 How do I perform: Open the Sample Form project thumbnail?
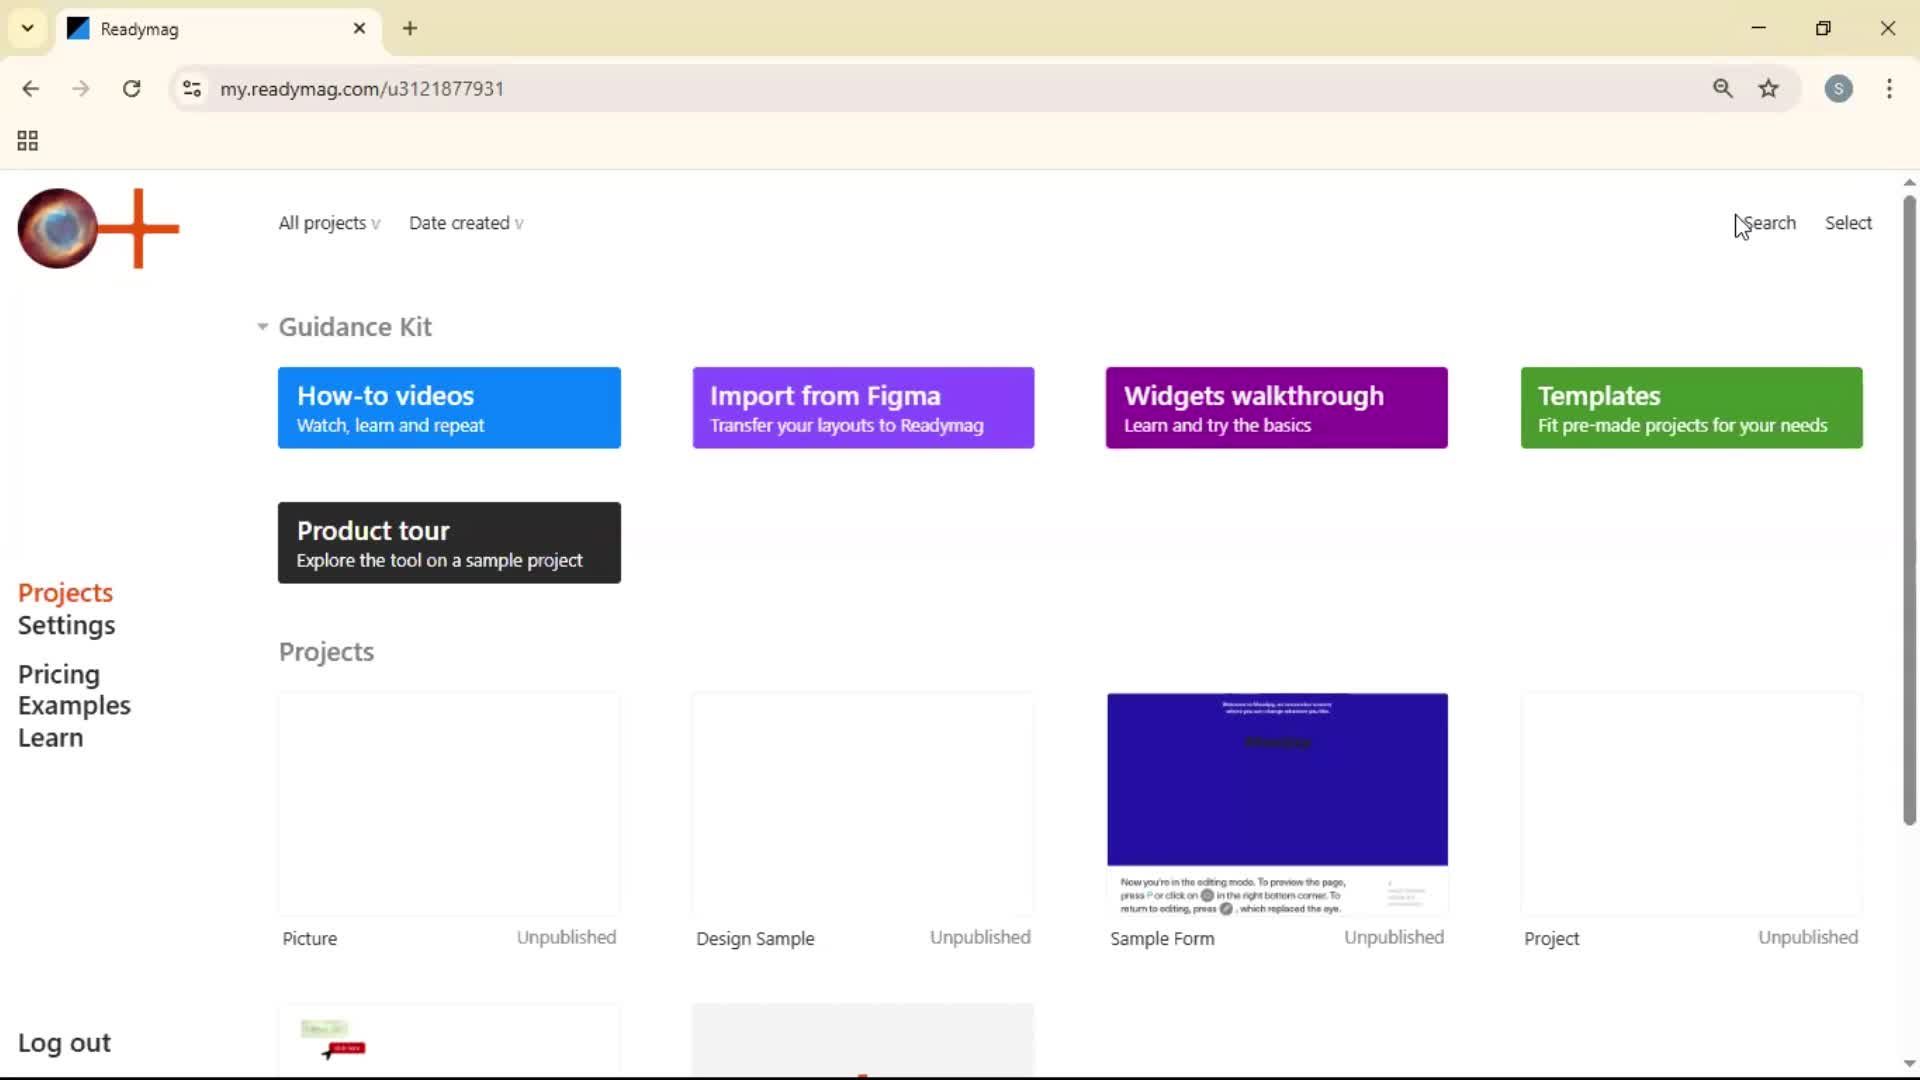pos(1276,803)
